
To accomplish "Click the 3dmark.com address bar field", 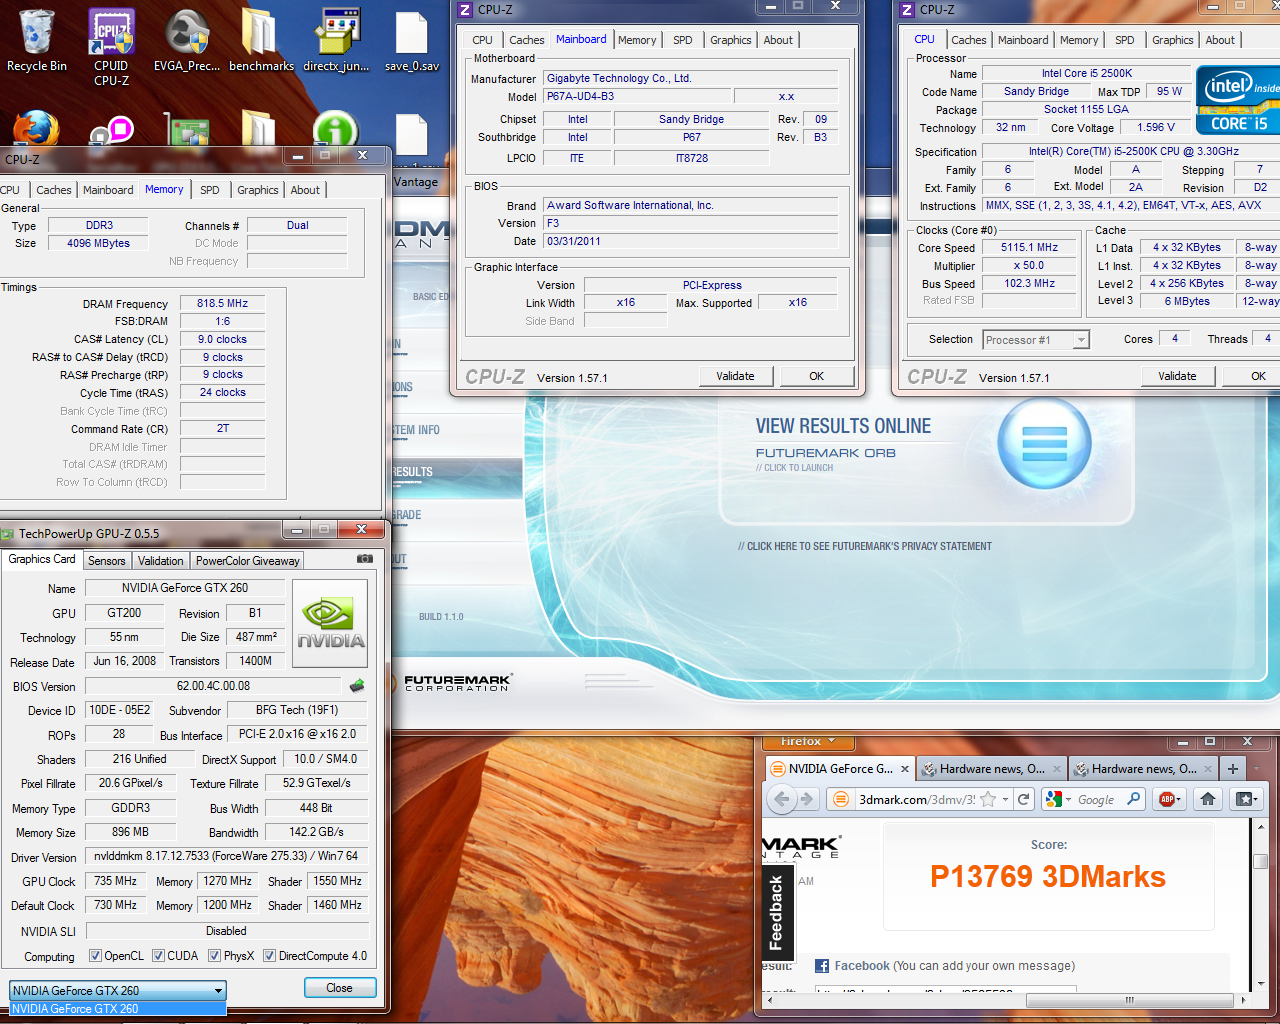I will (916, 799).
